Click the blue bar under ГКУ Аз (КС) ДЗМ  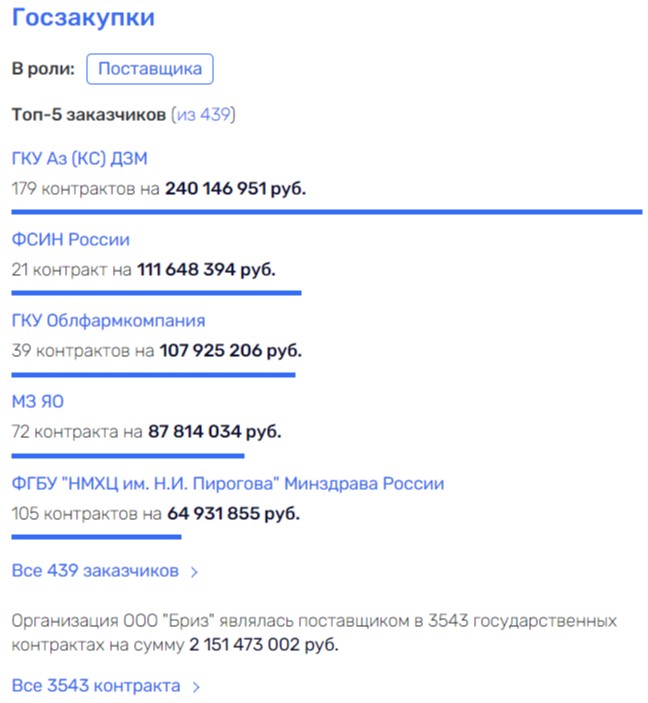coord(326,211)
